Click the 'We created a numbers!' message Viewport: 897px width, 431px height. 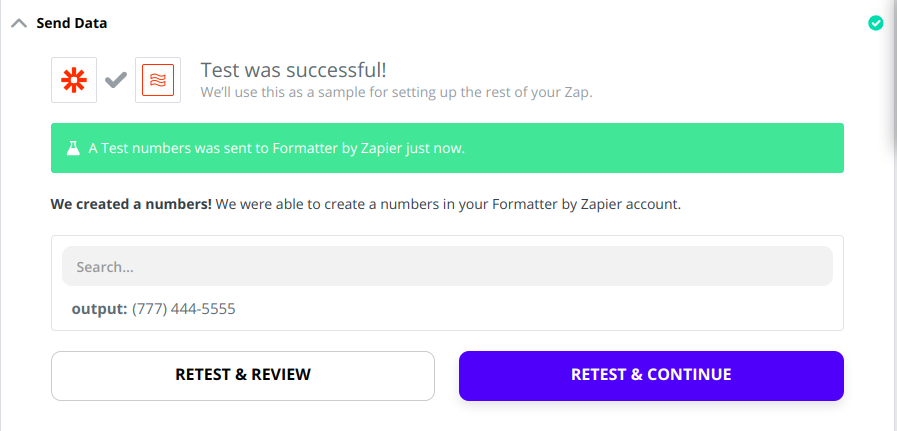click(131, 204)
